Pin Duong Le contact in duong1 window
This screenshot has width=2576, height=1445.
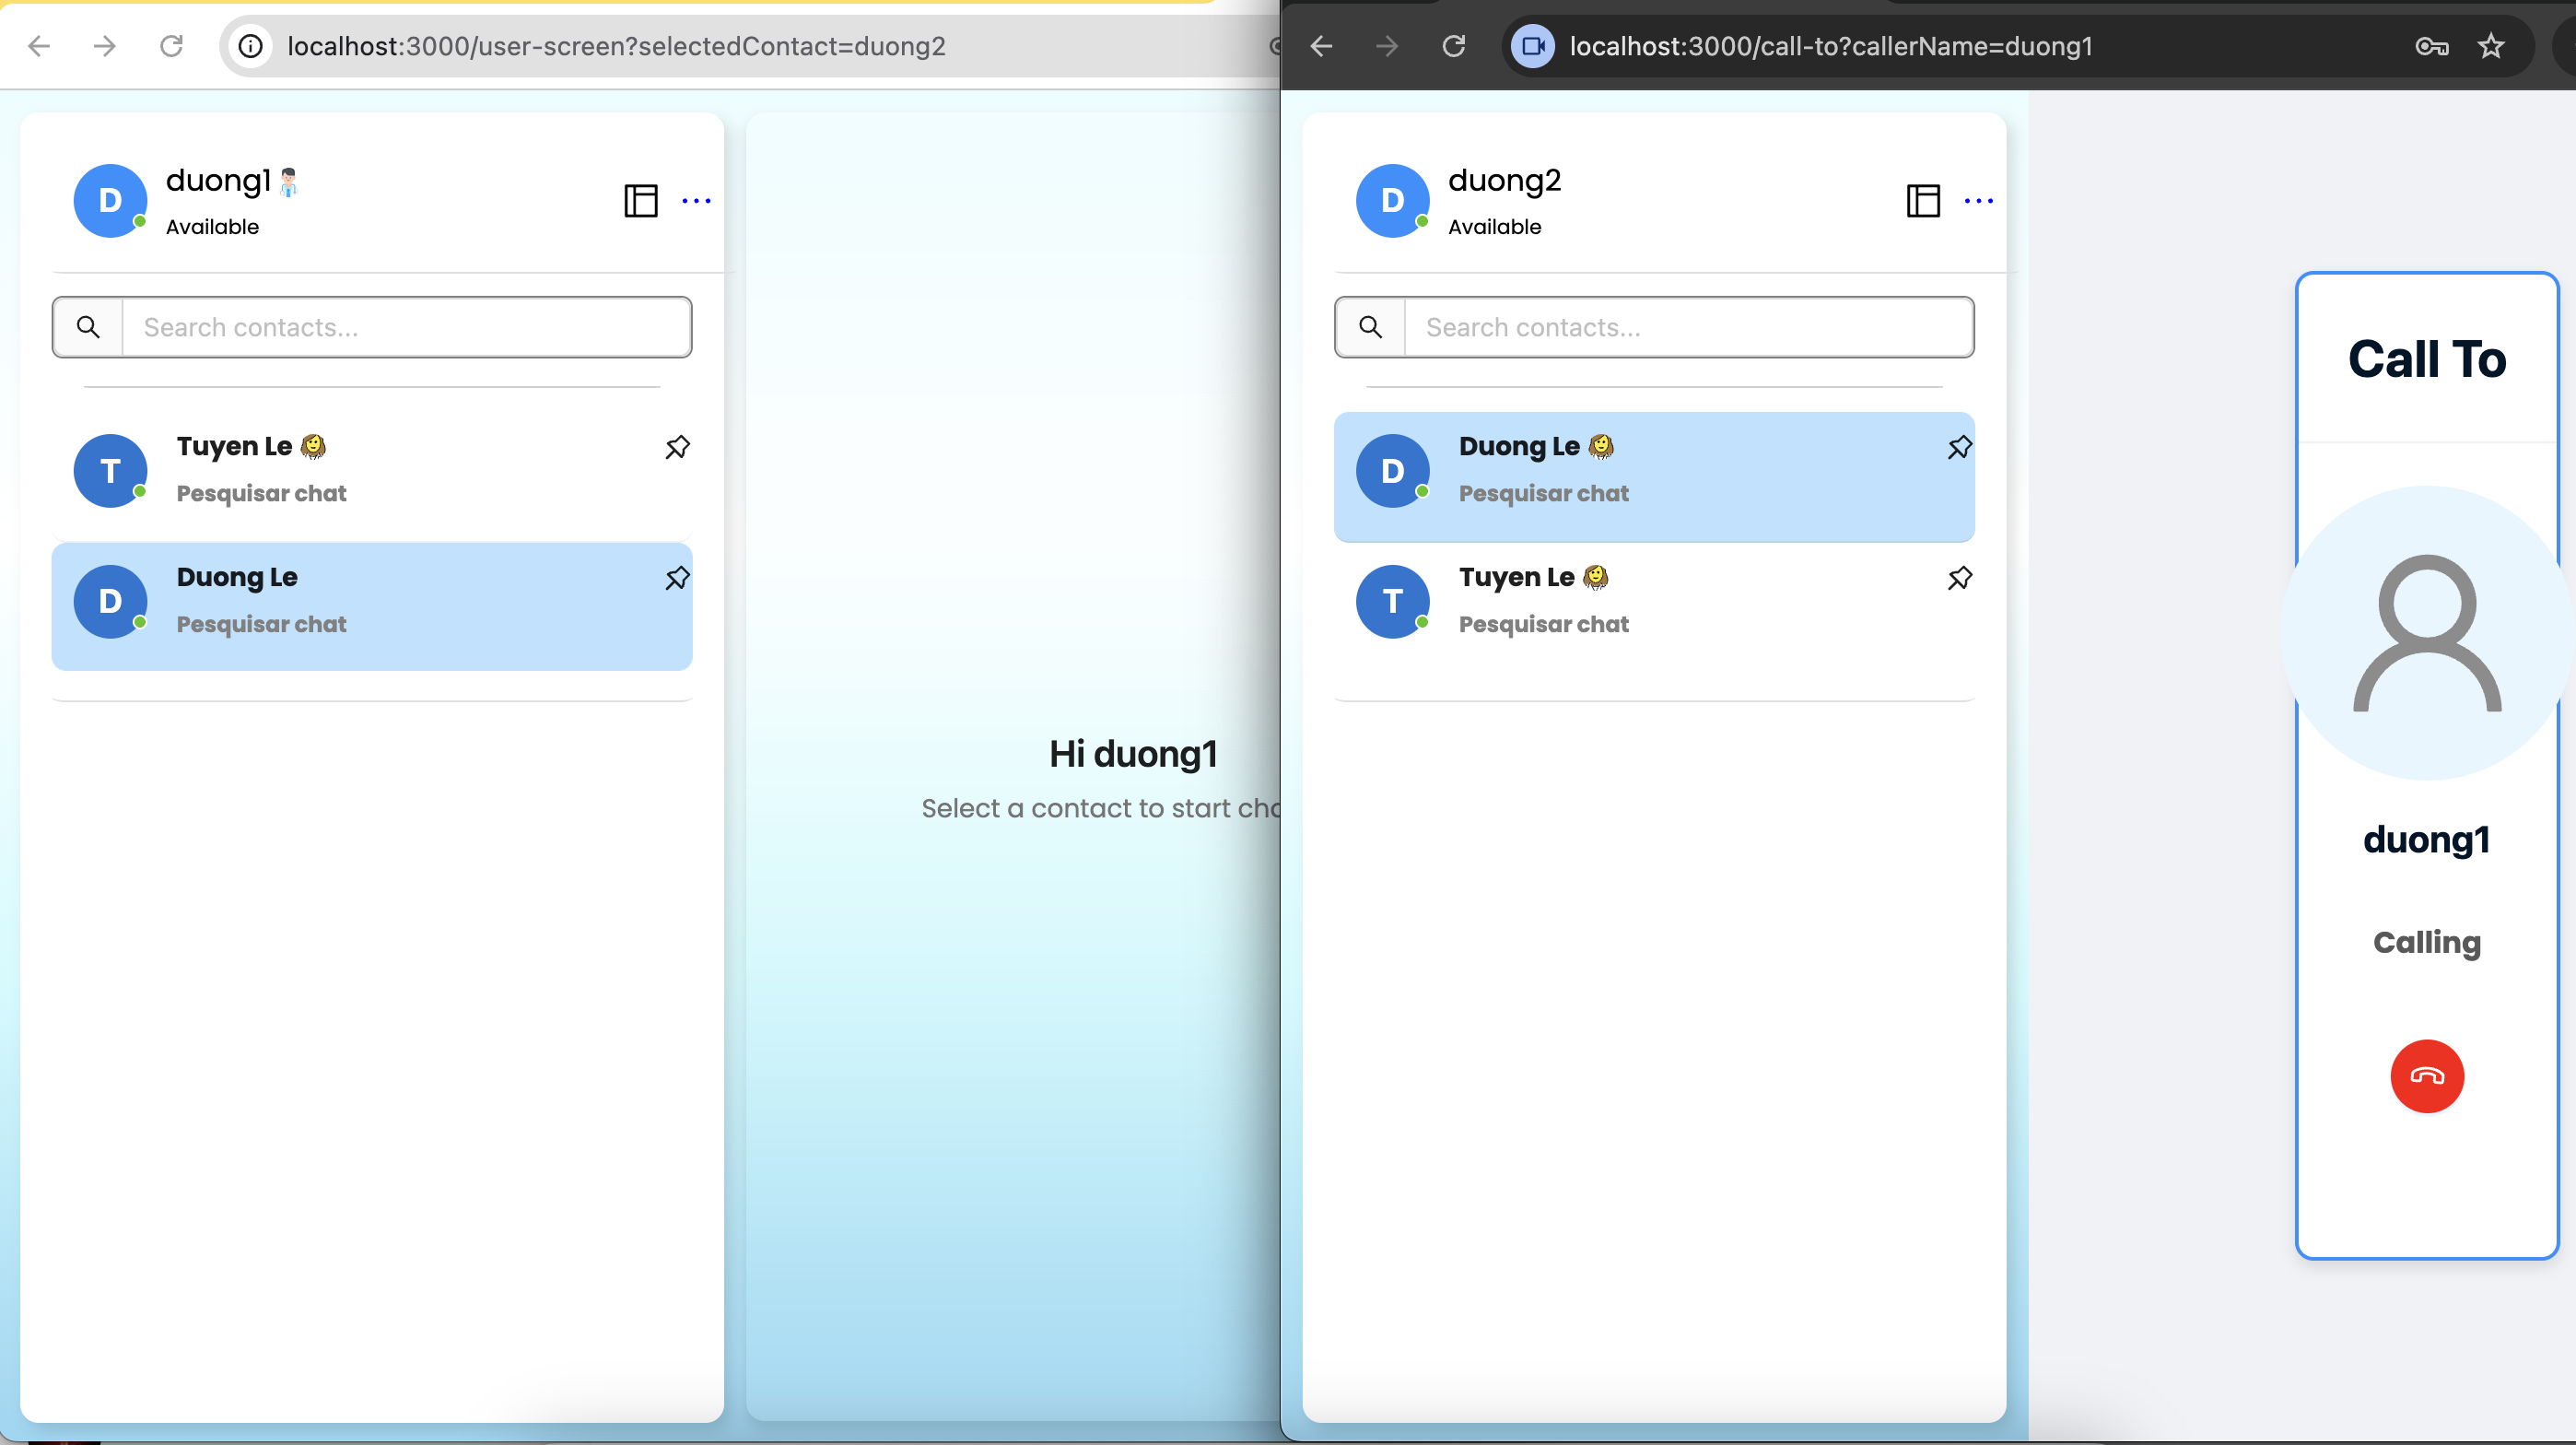click(677, 578)
